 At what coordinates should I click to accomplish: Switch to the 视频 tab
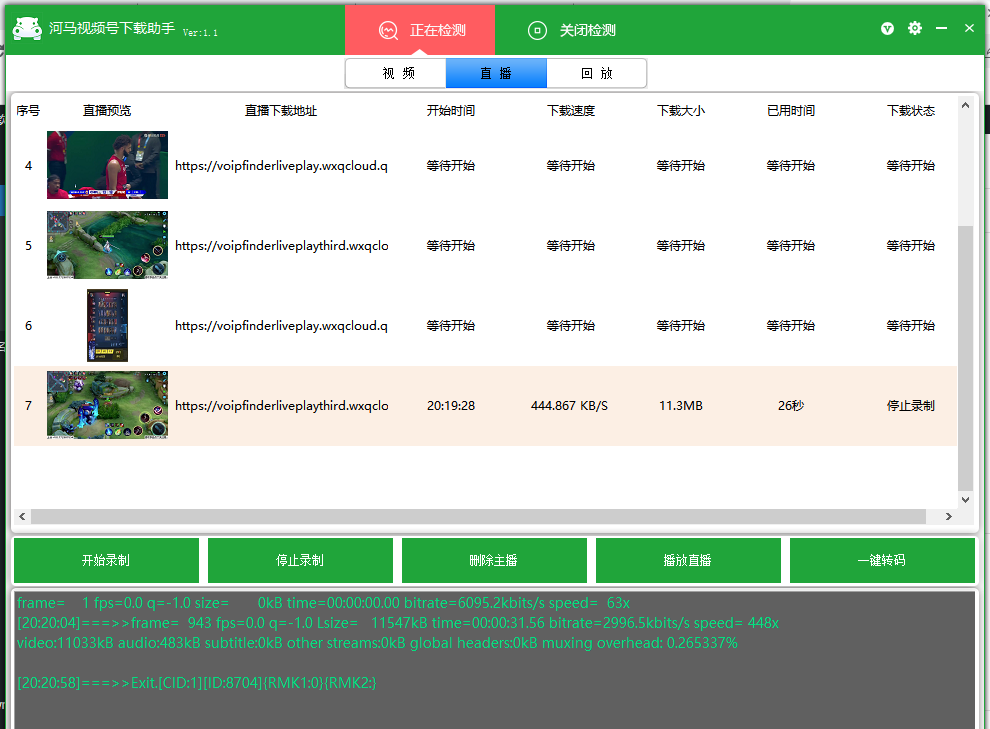(396, 73)
